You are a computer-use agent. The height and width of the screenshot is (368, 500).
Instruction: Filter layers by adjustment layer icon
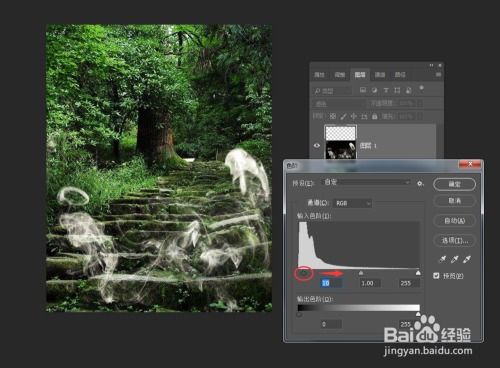[x=374, y=90]
